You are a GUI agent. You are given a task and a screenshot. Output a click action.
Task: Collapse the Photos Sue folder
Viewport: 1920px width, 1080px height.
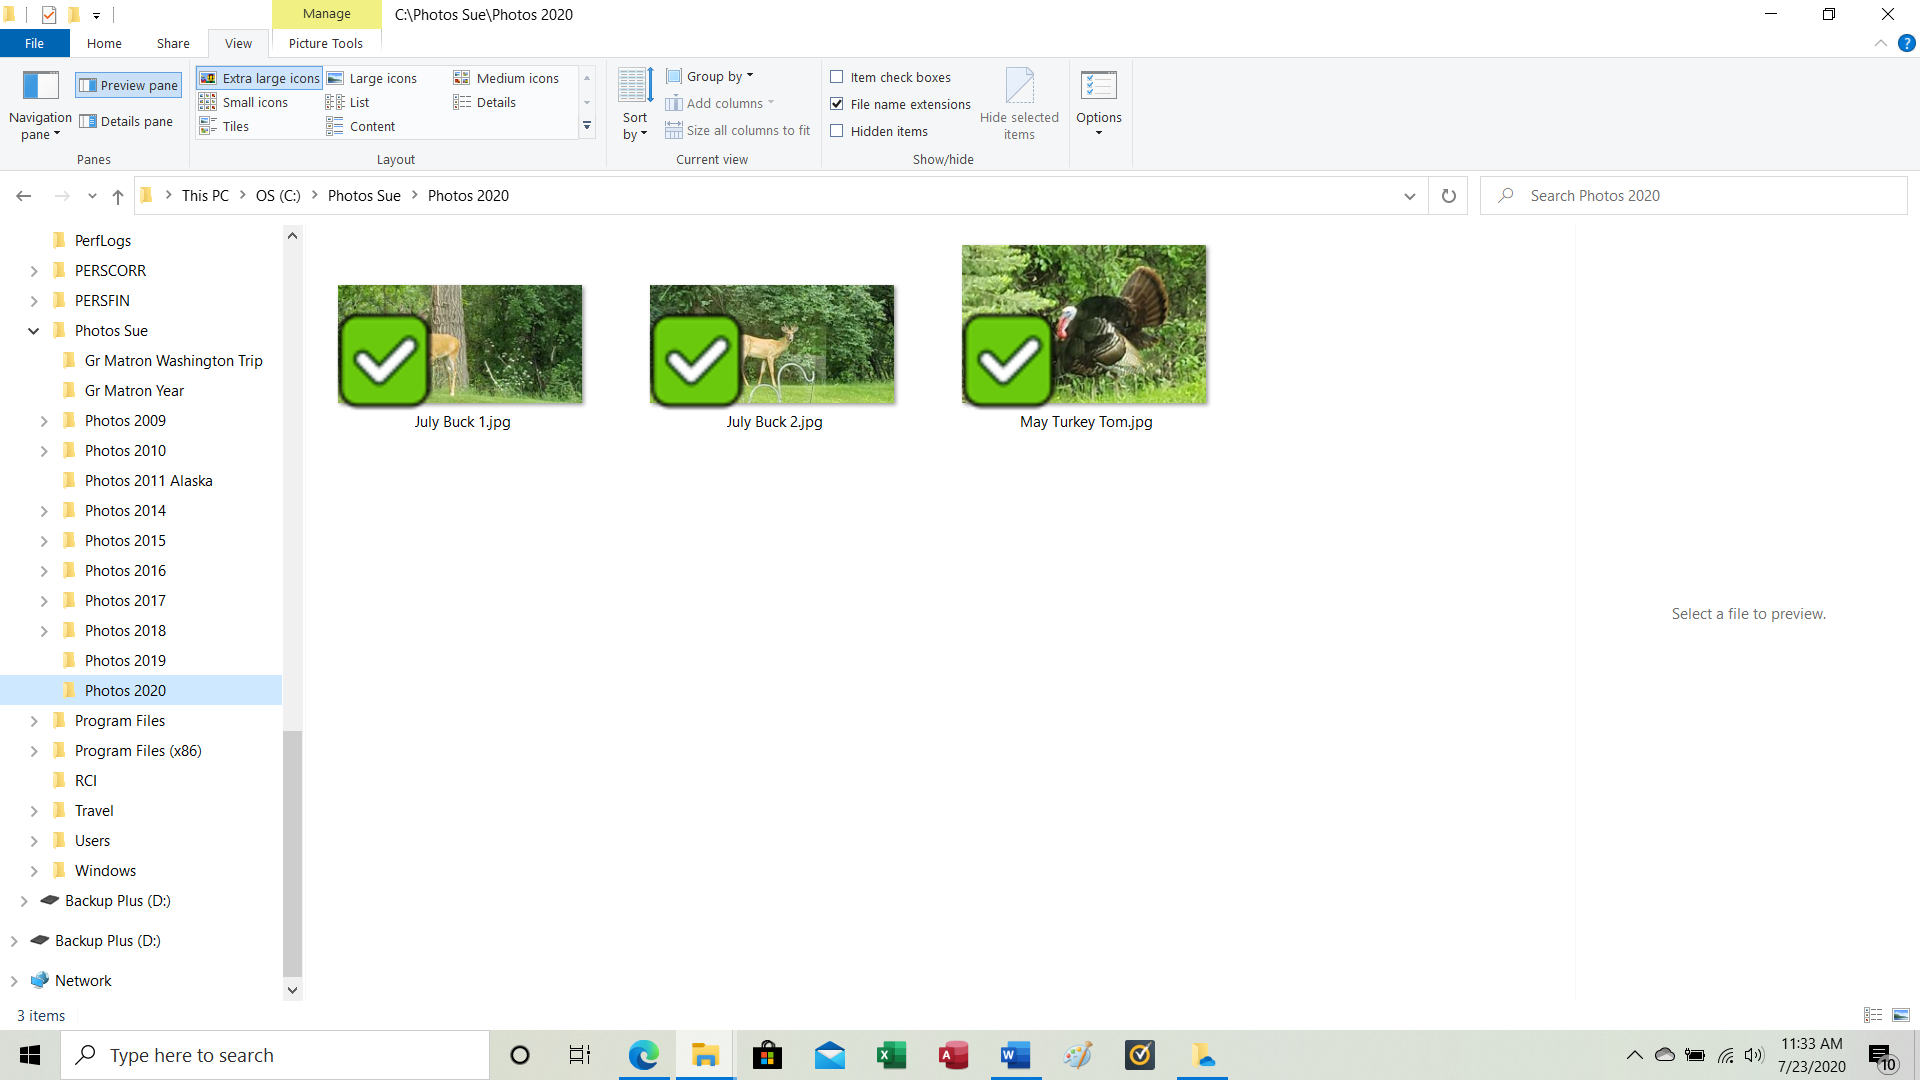coord(33,331)
